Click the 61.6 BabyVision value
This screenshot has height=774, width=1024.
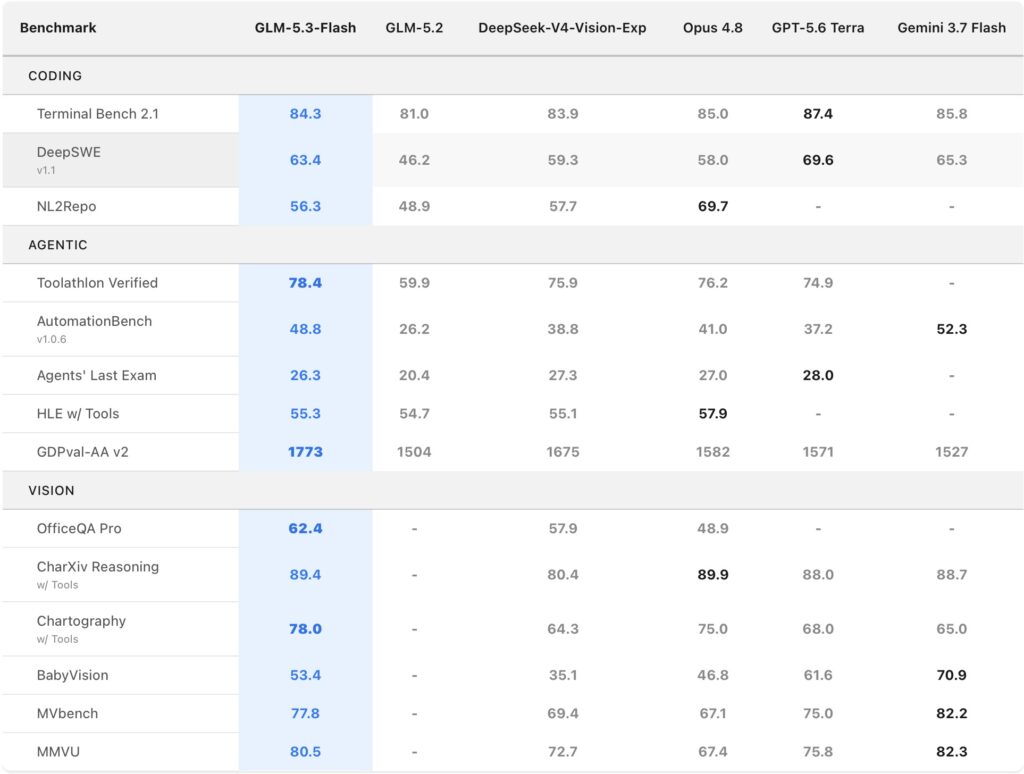click(818, 675)
